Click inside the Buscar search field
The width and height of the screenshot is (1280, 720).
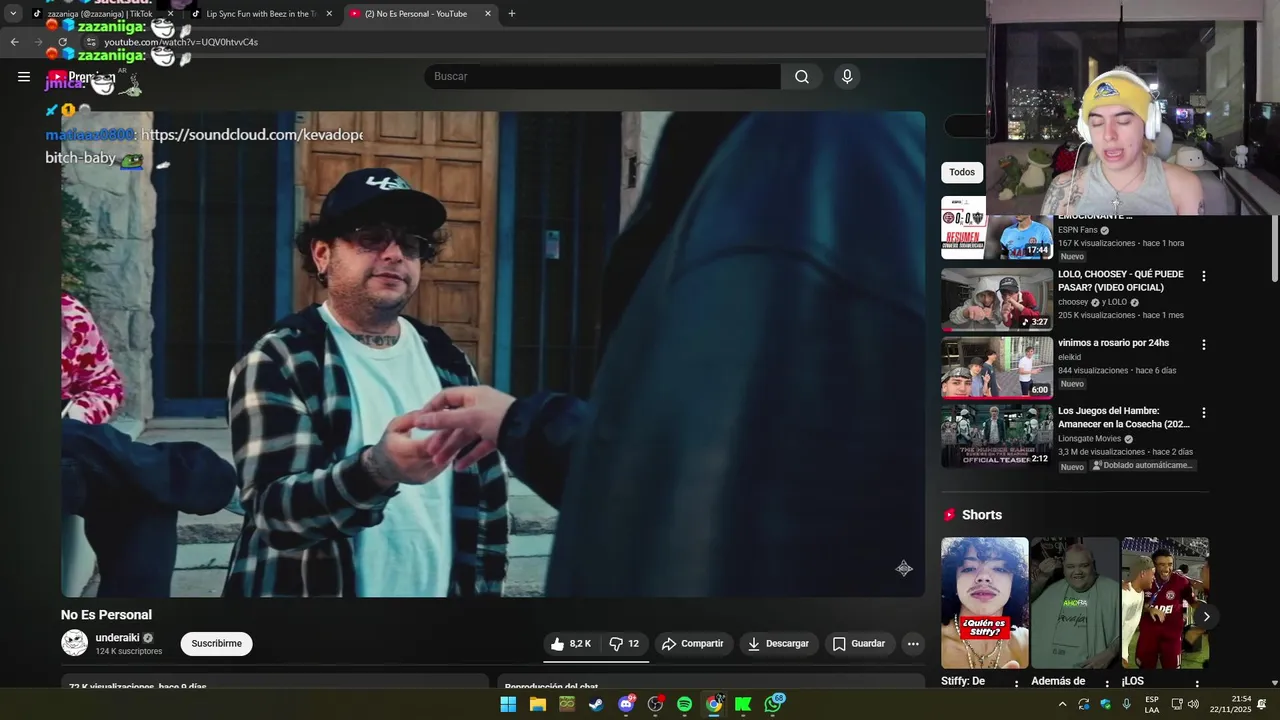point(603,77)
